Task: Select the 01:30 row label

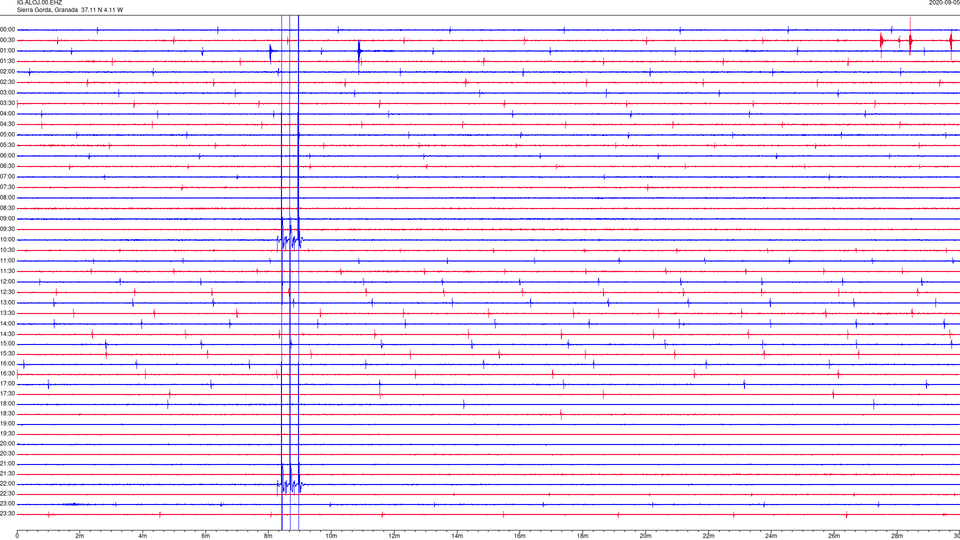Action: [7, 61]
